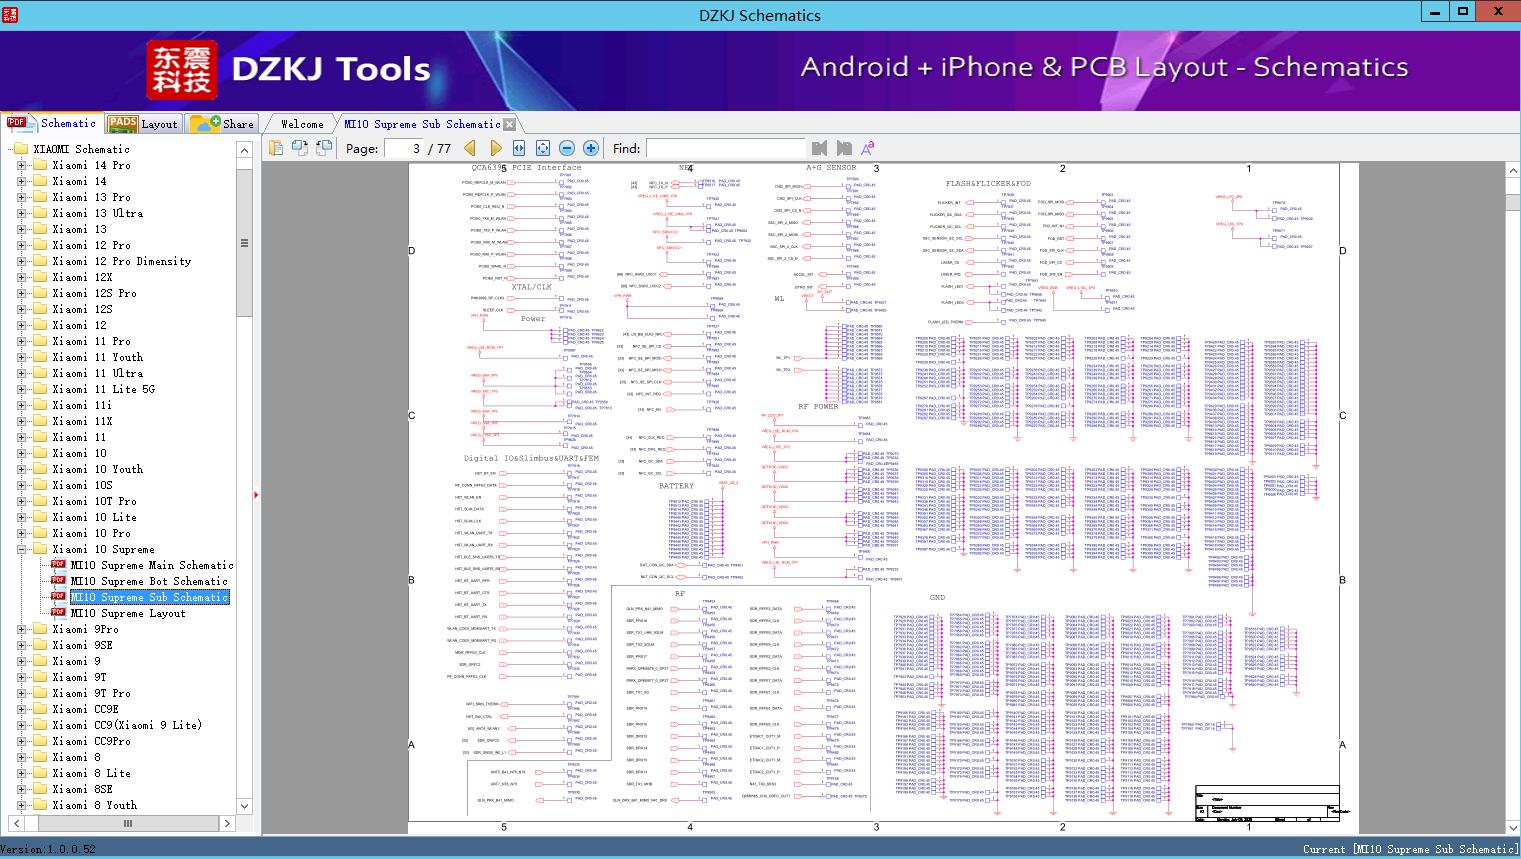Go to the previous page
This screenshot has width=1521, height=859.
[470, 148]
